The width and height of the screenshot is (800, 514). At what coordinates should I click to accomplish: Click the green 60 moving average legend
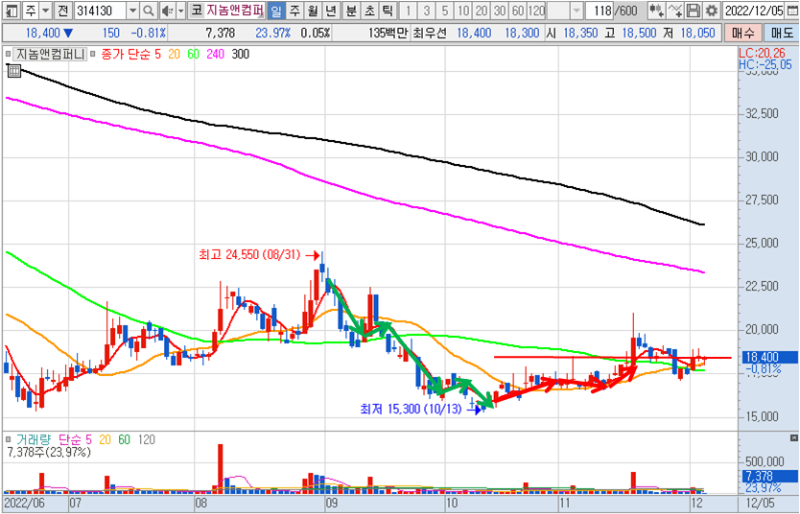click(x=193, y=54)
